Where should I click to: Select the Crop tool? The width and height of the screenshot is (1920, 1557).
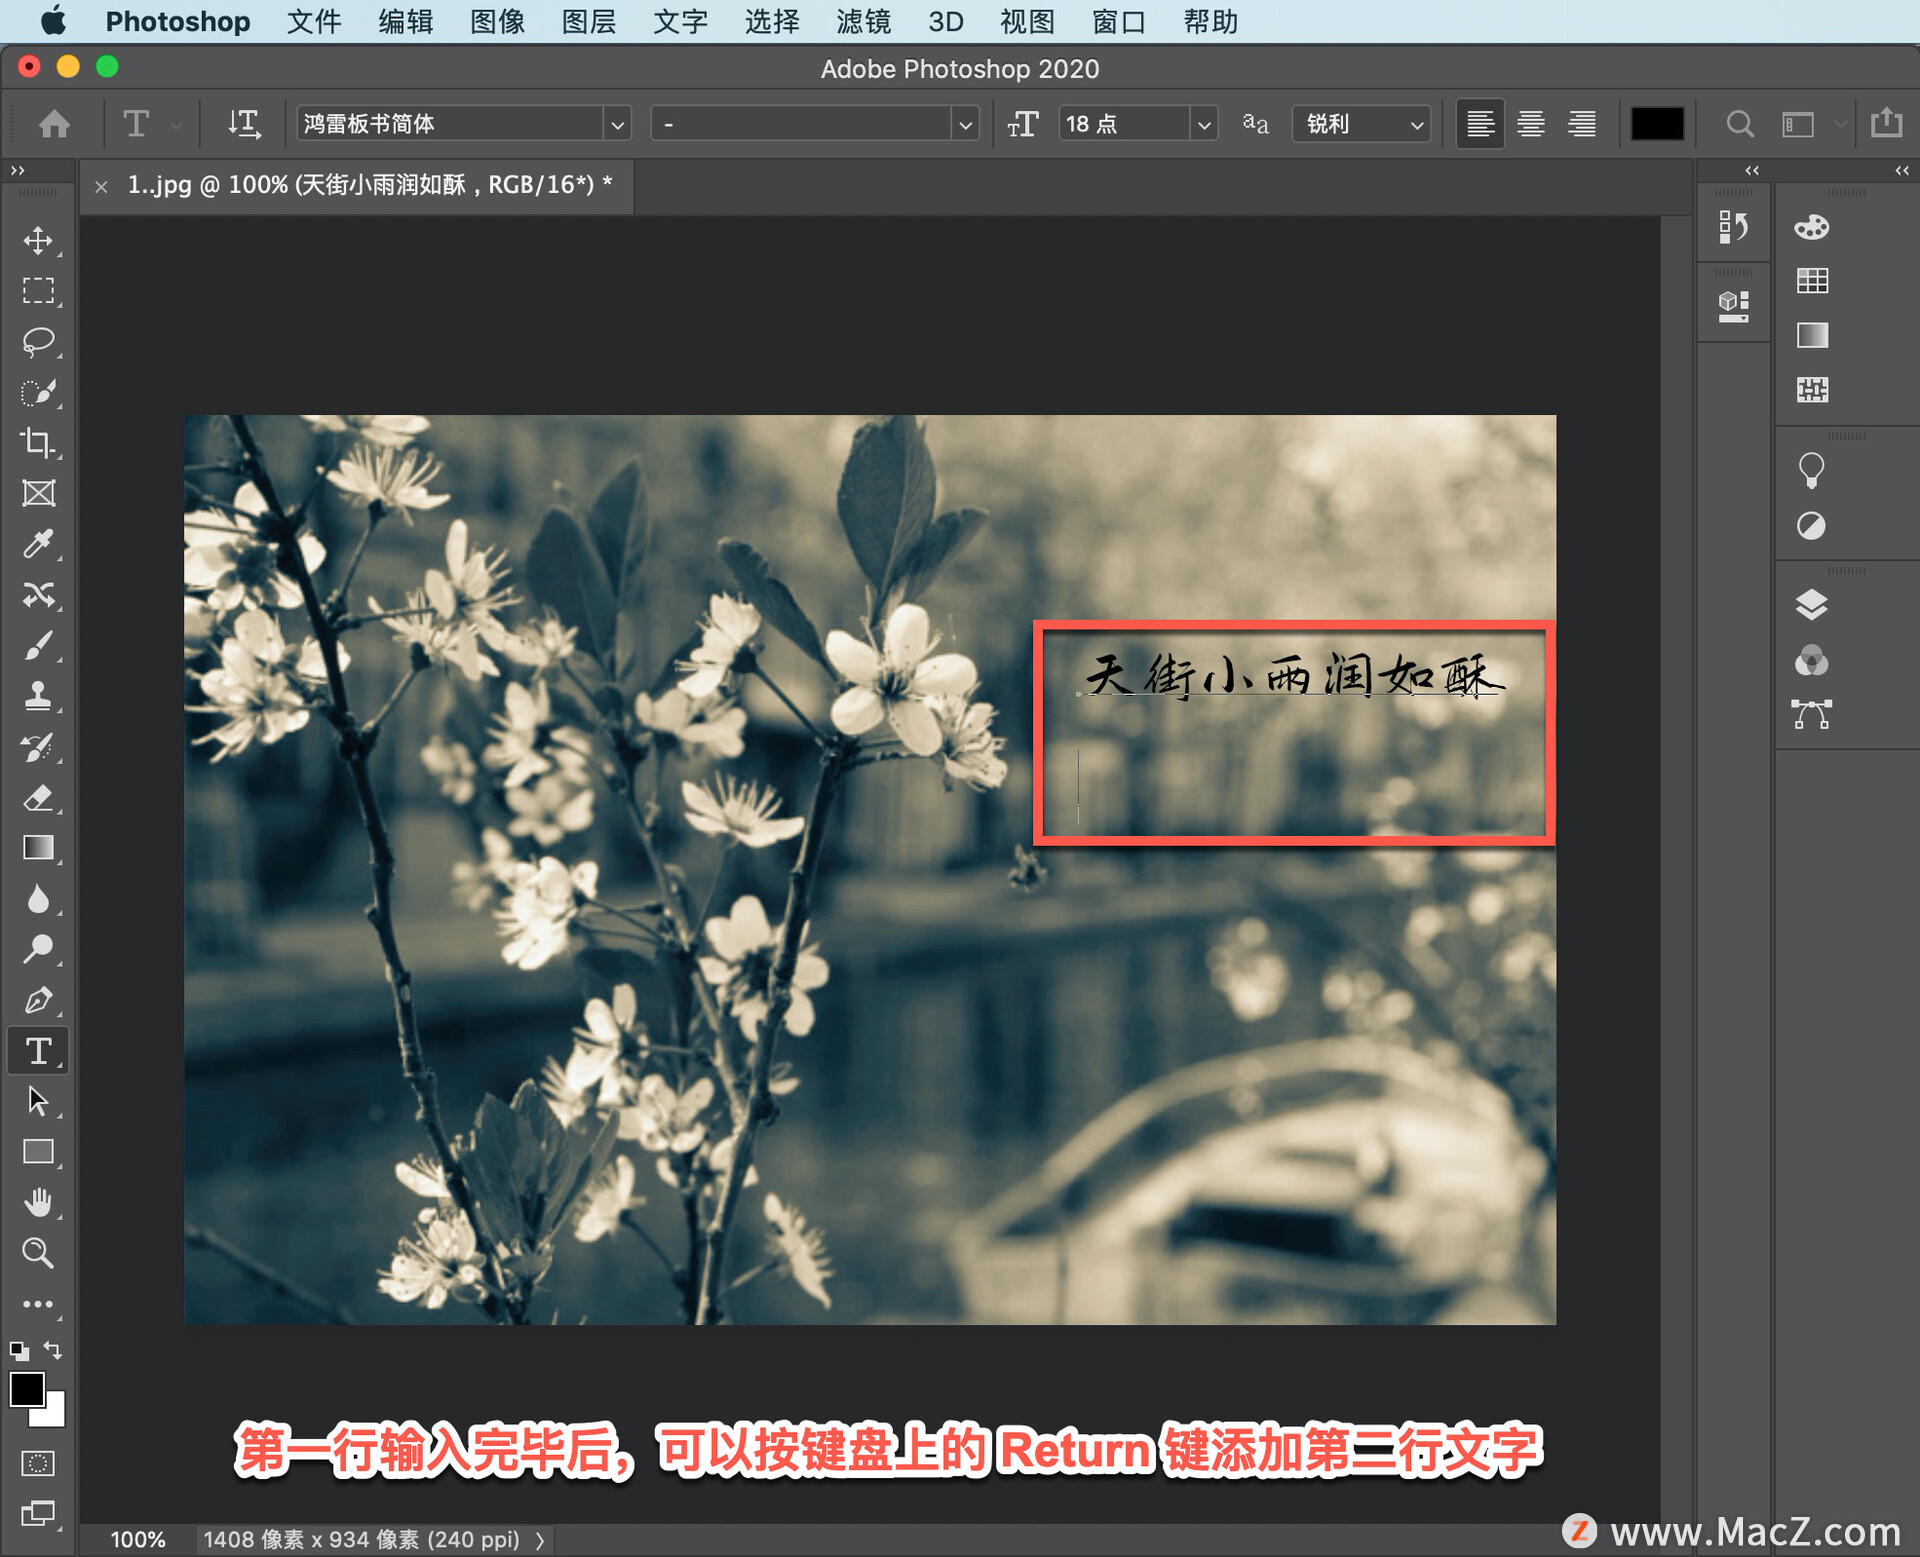[38, 443]
